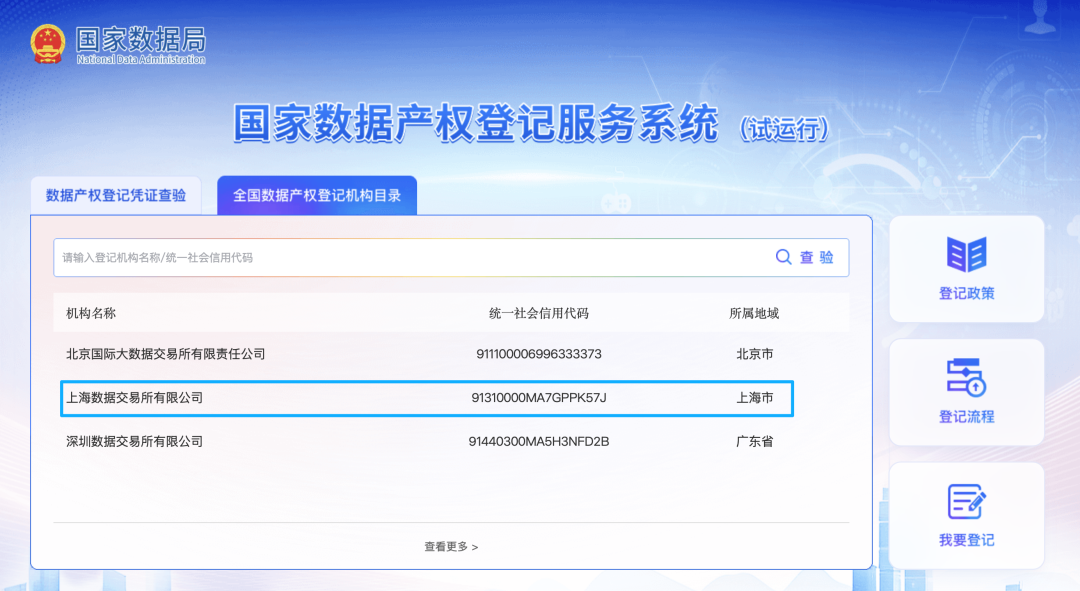Select 深圳数据交易所有限公司 row name
Viewport: 1080px width, 591px height.
tap(134, 442)
